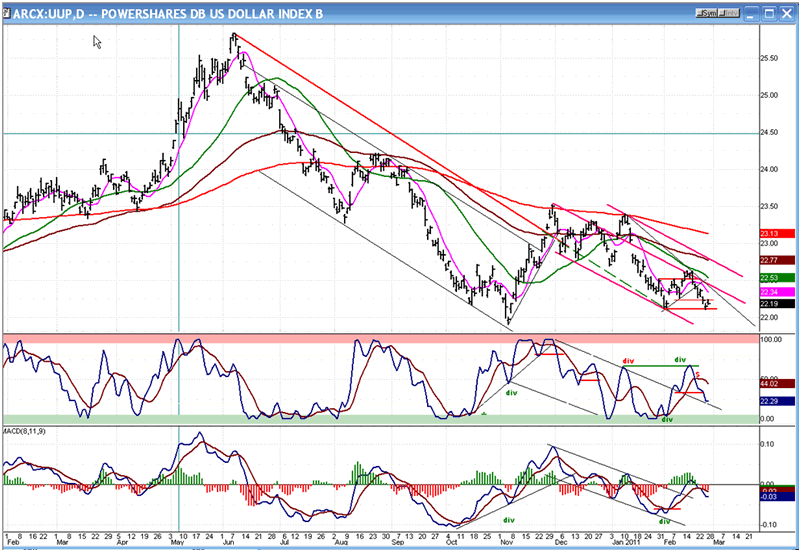Click the MACD(8,11,9) indicator label
This screenshot has height=551, width=800.
pos(26,431)
